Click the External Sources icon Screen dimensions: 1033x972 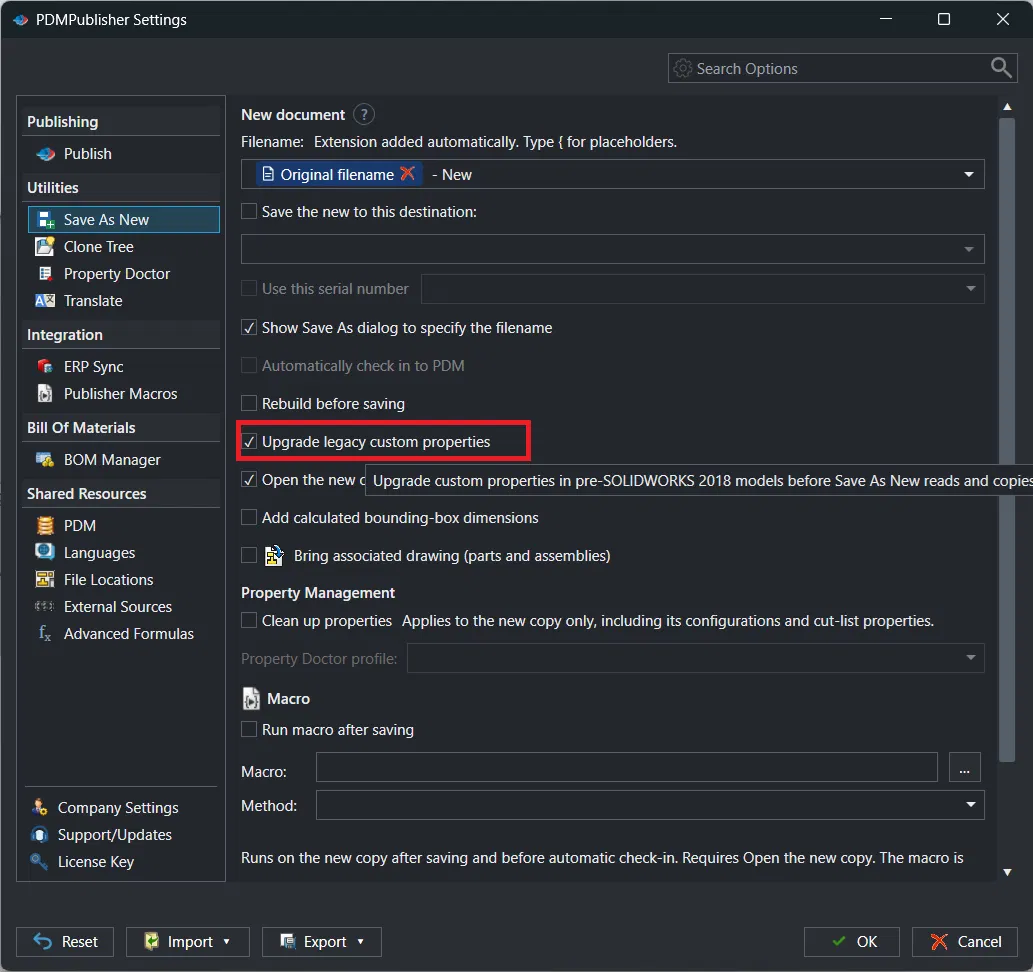[44, 606]
